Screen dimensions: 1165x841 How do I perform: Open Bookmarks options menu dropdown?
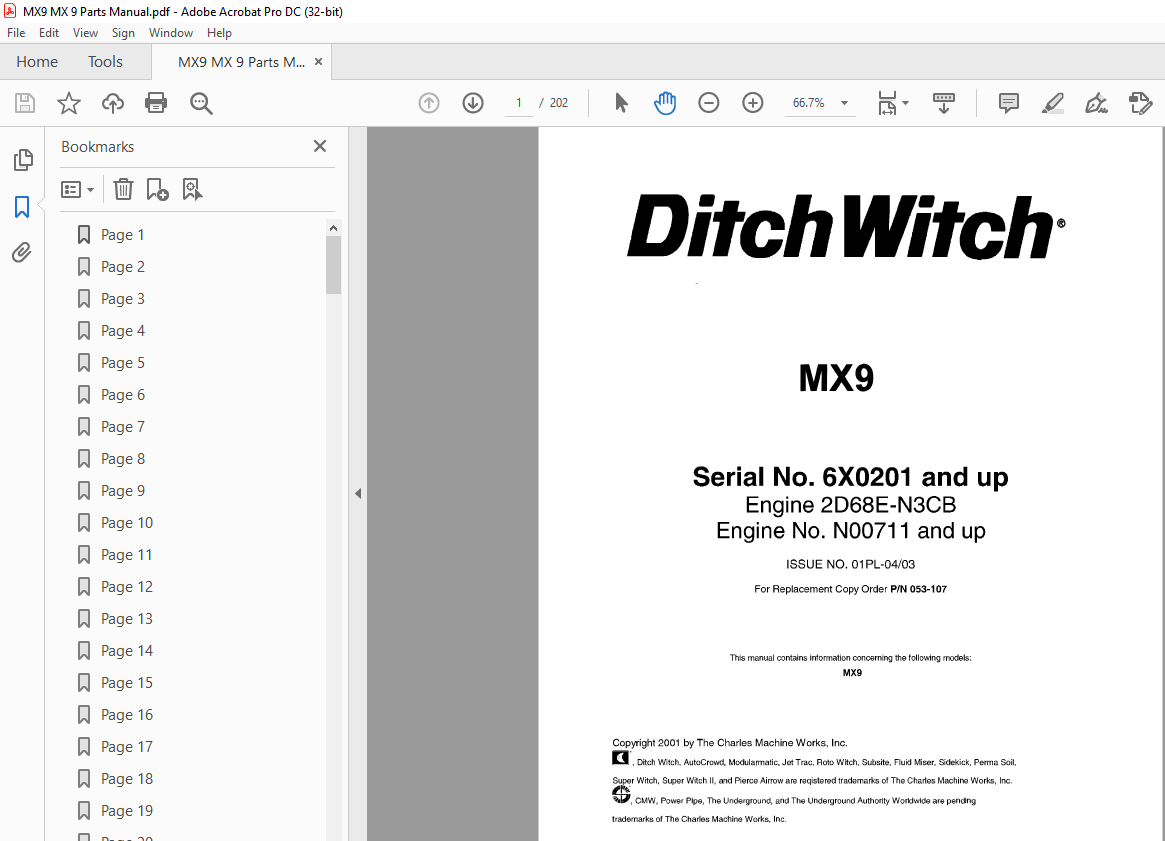point(77,189)
